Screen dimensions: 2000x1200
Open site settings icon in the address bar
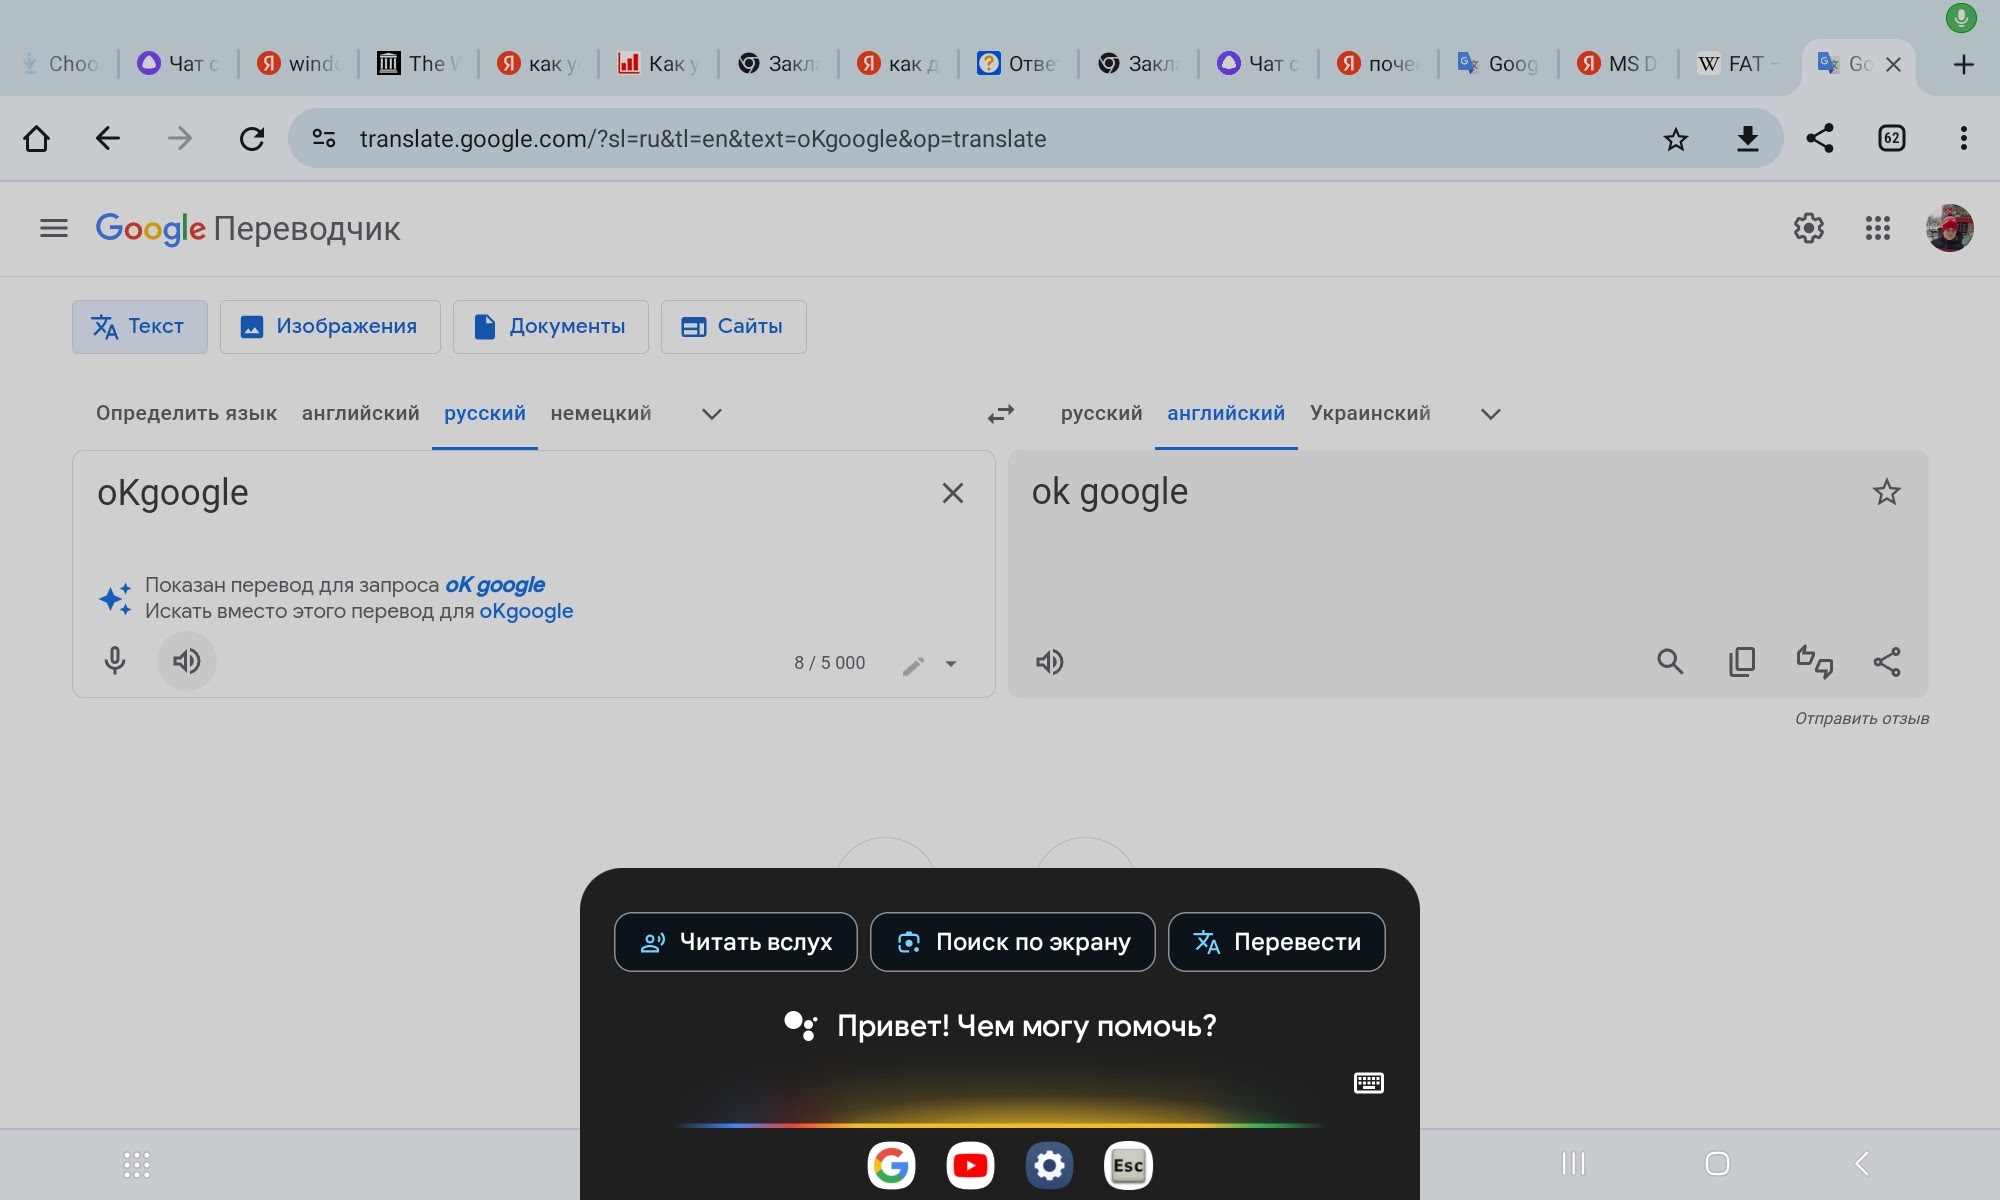[x=324, y=138]
